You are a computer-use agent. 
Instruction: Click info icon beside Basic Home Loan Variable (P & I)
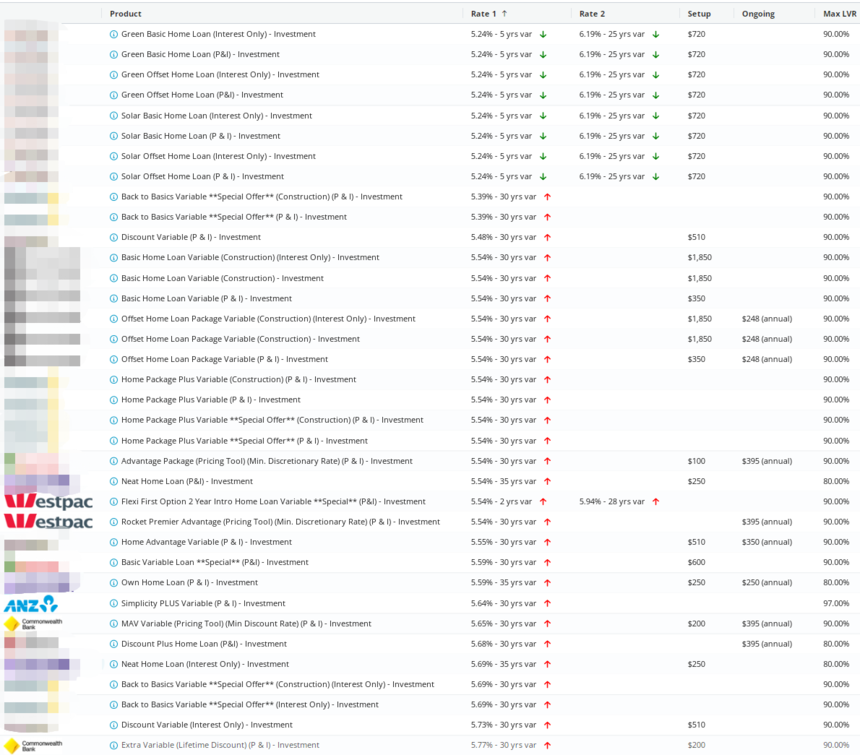click(x=114, y=299)
